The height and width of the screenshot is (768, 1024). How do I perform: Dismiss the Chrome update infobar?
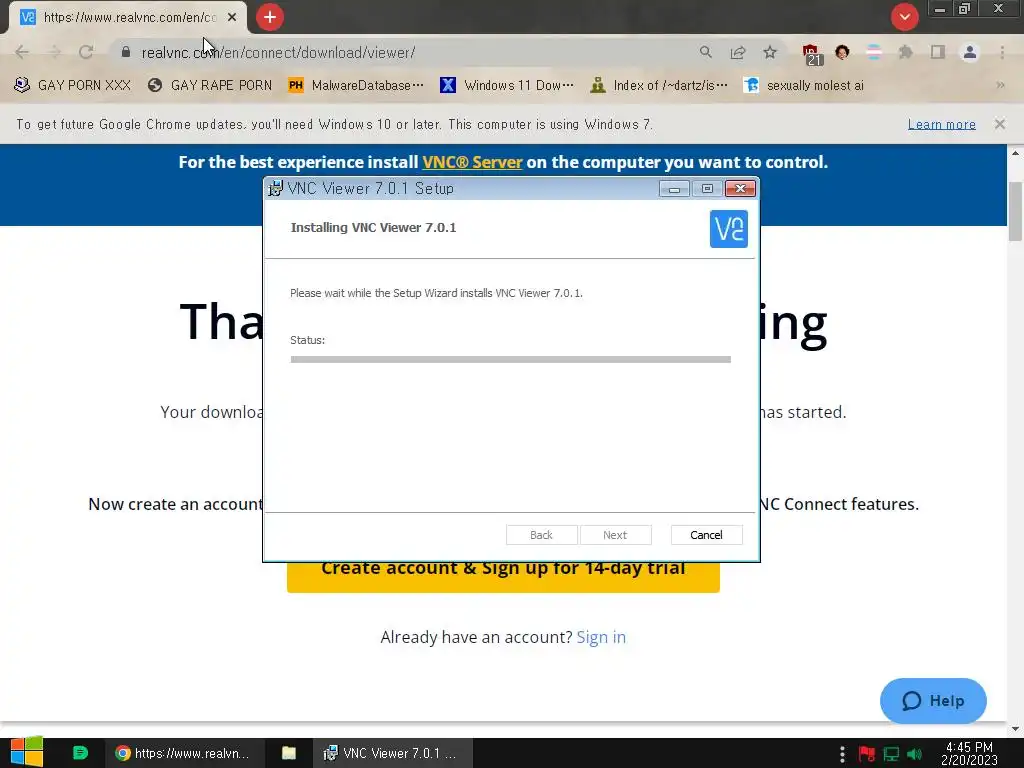(x=999, y=124)
